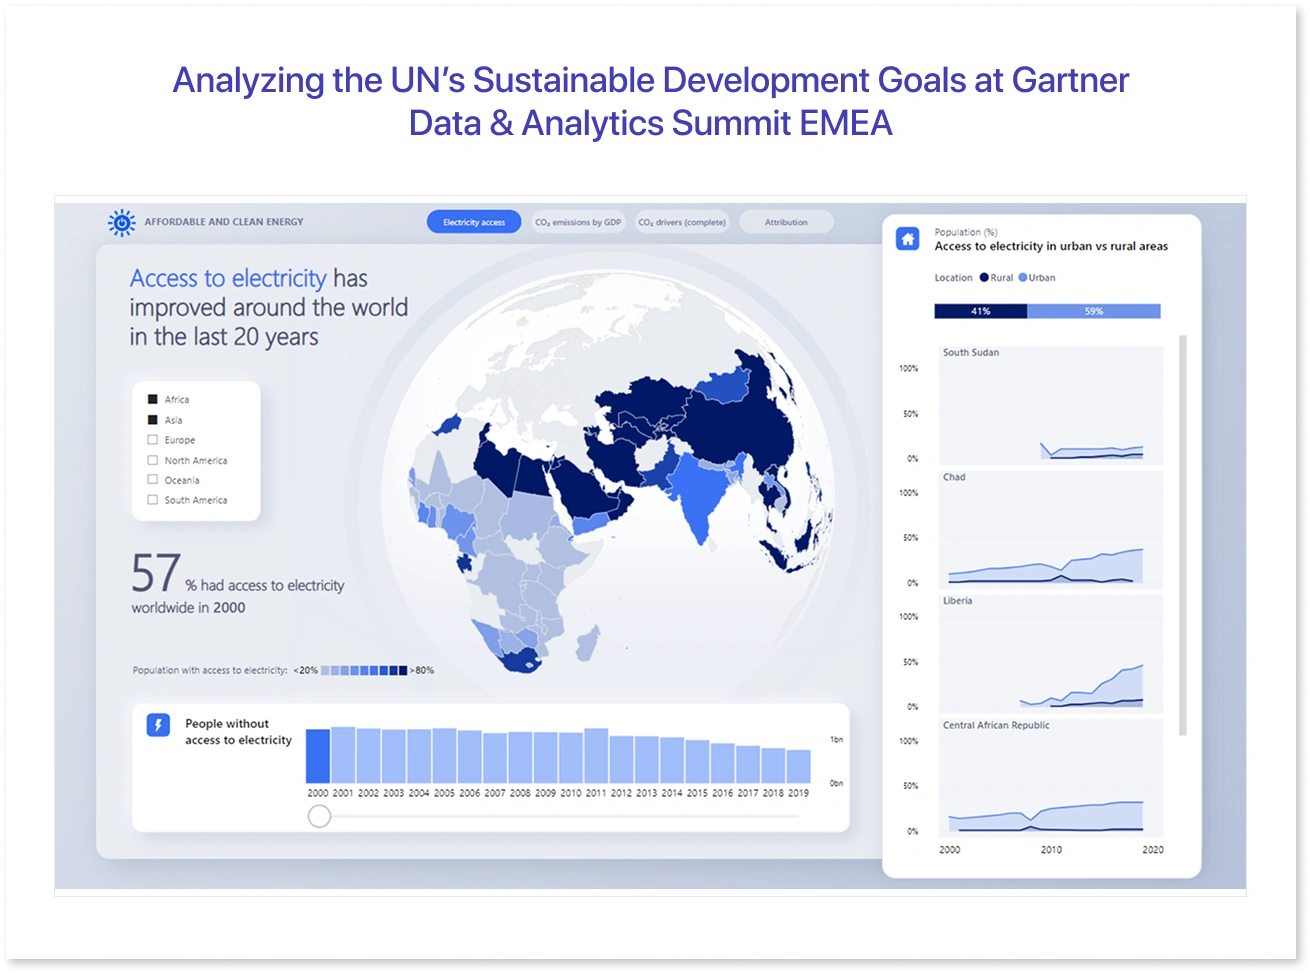Click Madagascar on the globe map
This screenshot has width=1310, height=973.
pyautogui.click(x=590, y=642)
